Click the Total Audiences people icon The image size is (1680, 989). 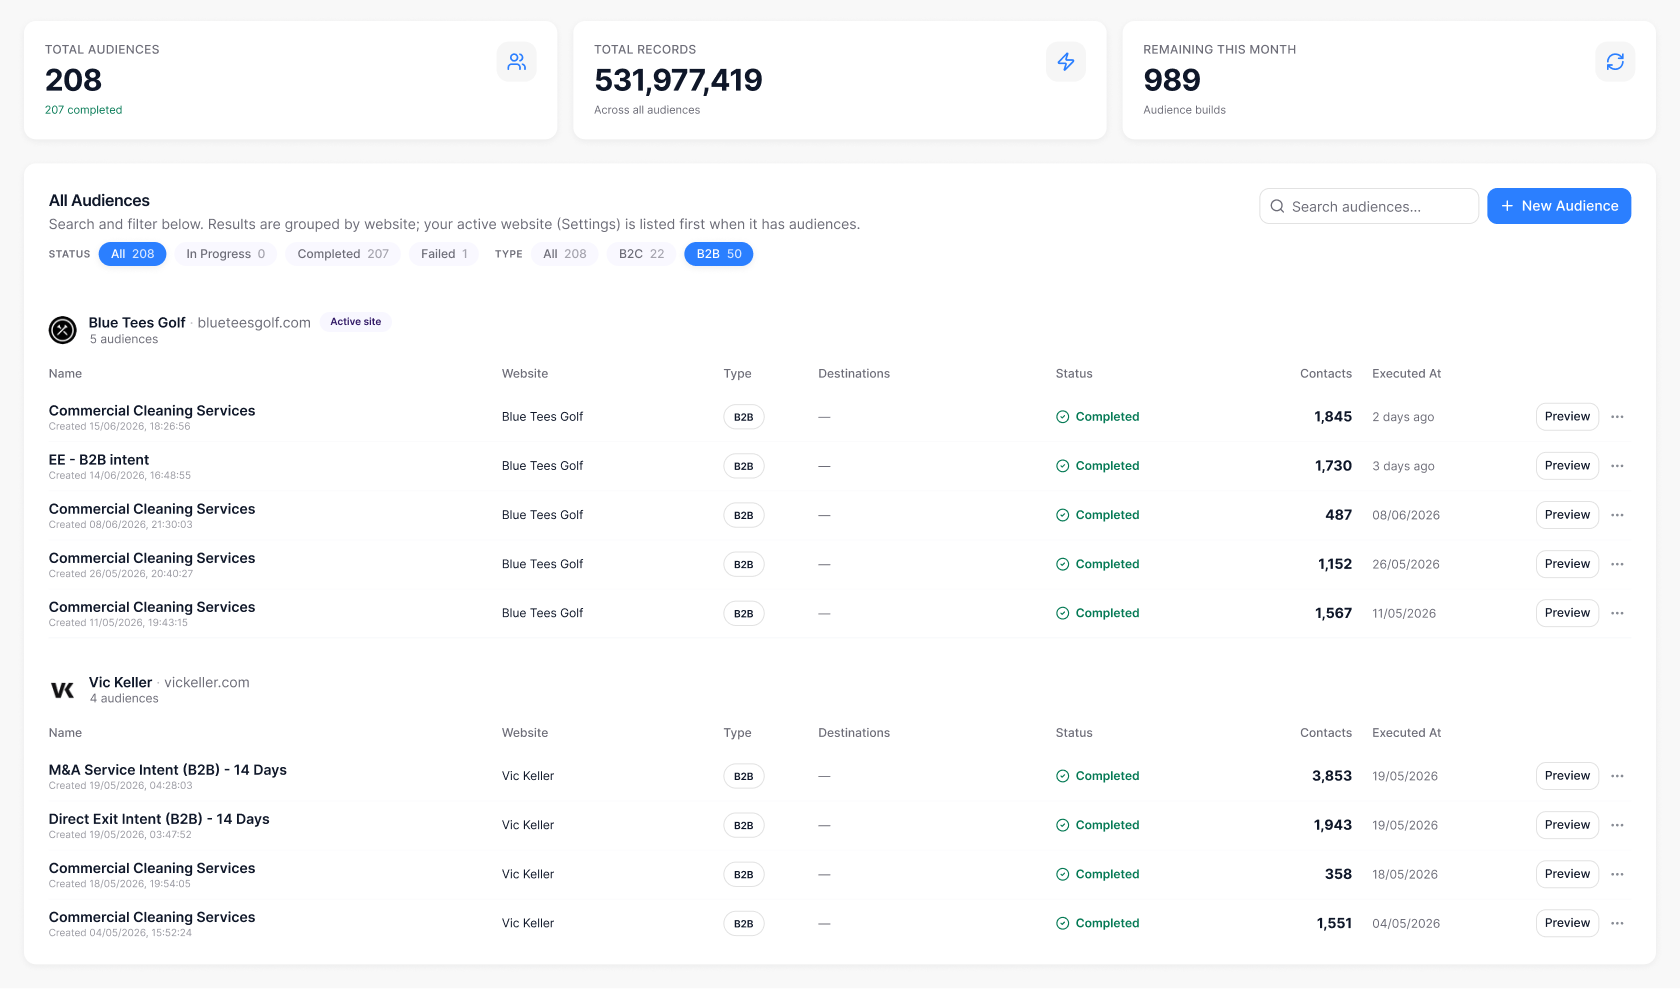[x=516, y=62]
